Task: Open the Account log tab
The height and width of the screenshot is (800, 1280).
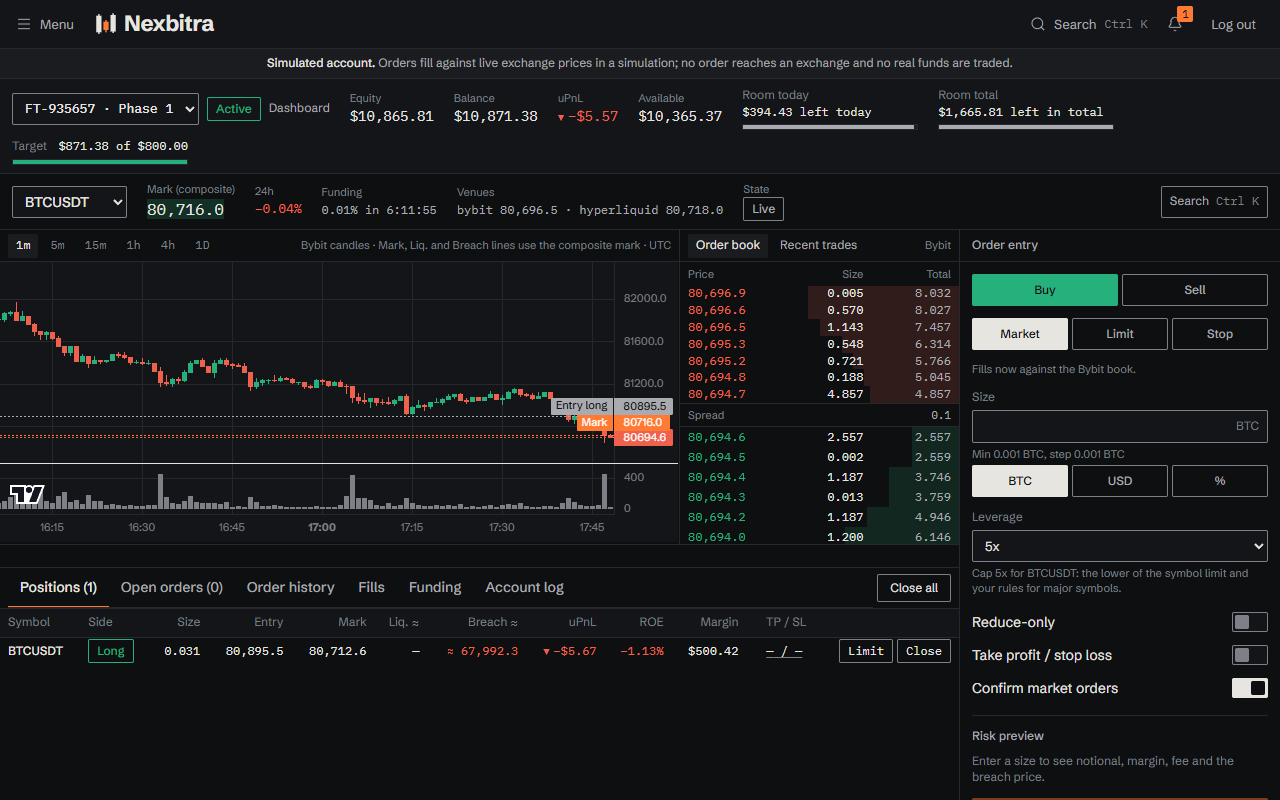Action: point(524,587)
